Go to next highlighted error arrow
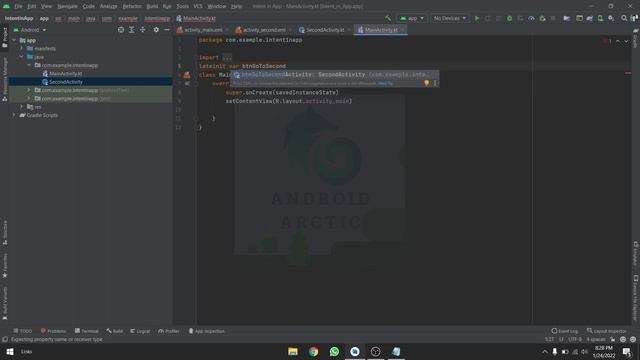This screenshot has width=640, height=360. 626,41
